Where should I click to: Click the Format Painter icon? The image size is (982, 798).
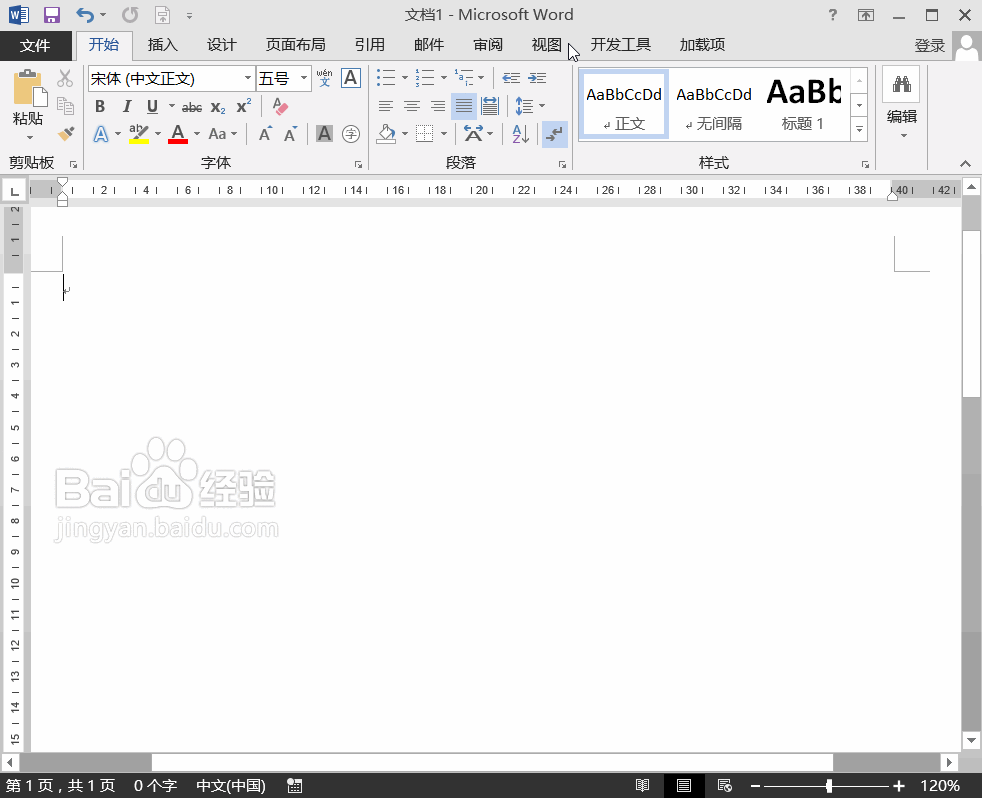tap(66, 134)
